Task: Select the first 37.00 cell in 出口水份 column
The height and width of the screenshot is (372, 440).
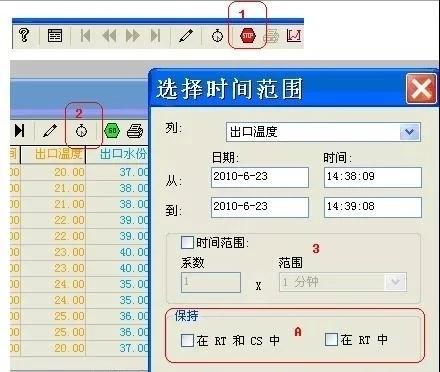Action: click(117, 172)
